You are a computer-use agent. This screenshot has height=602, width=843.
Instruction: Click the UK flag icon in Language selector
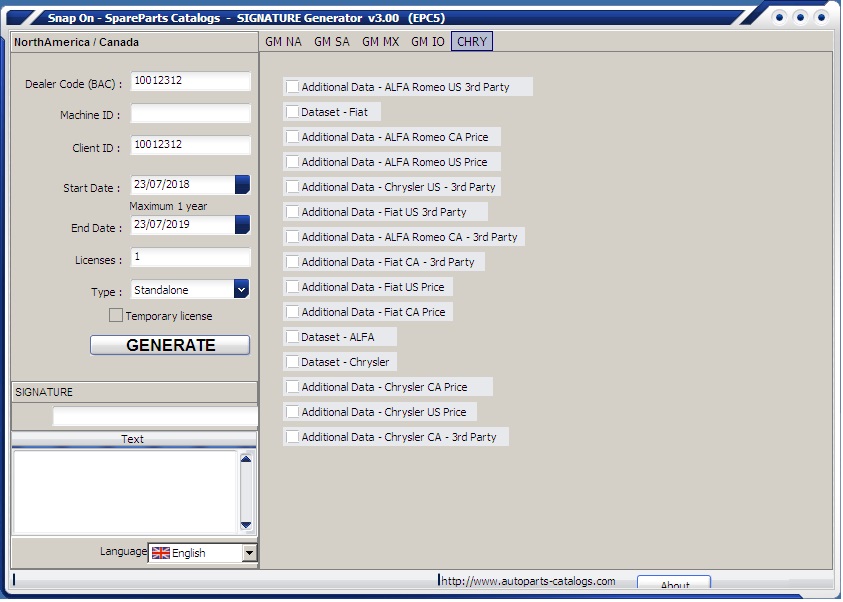[160, 553]
